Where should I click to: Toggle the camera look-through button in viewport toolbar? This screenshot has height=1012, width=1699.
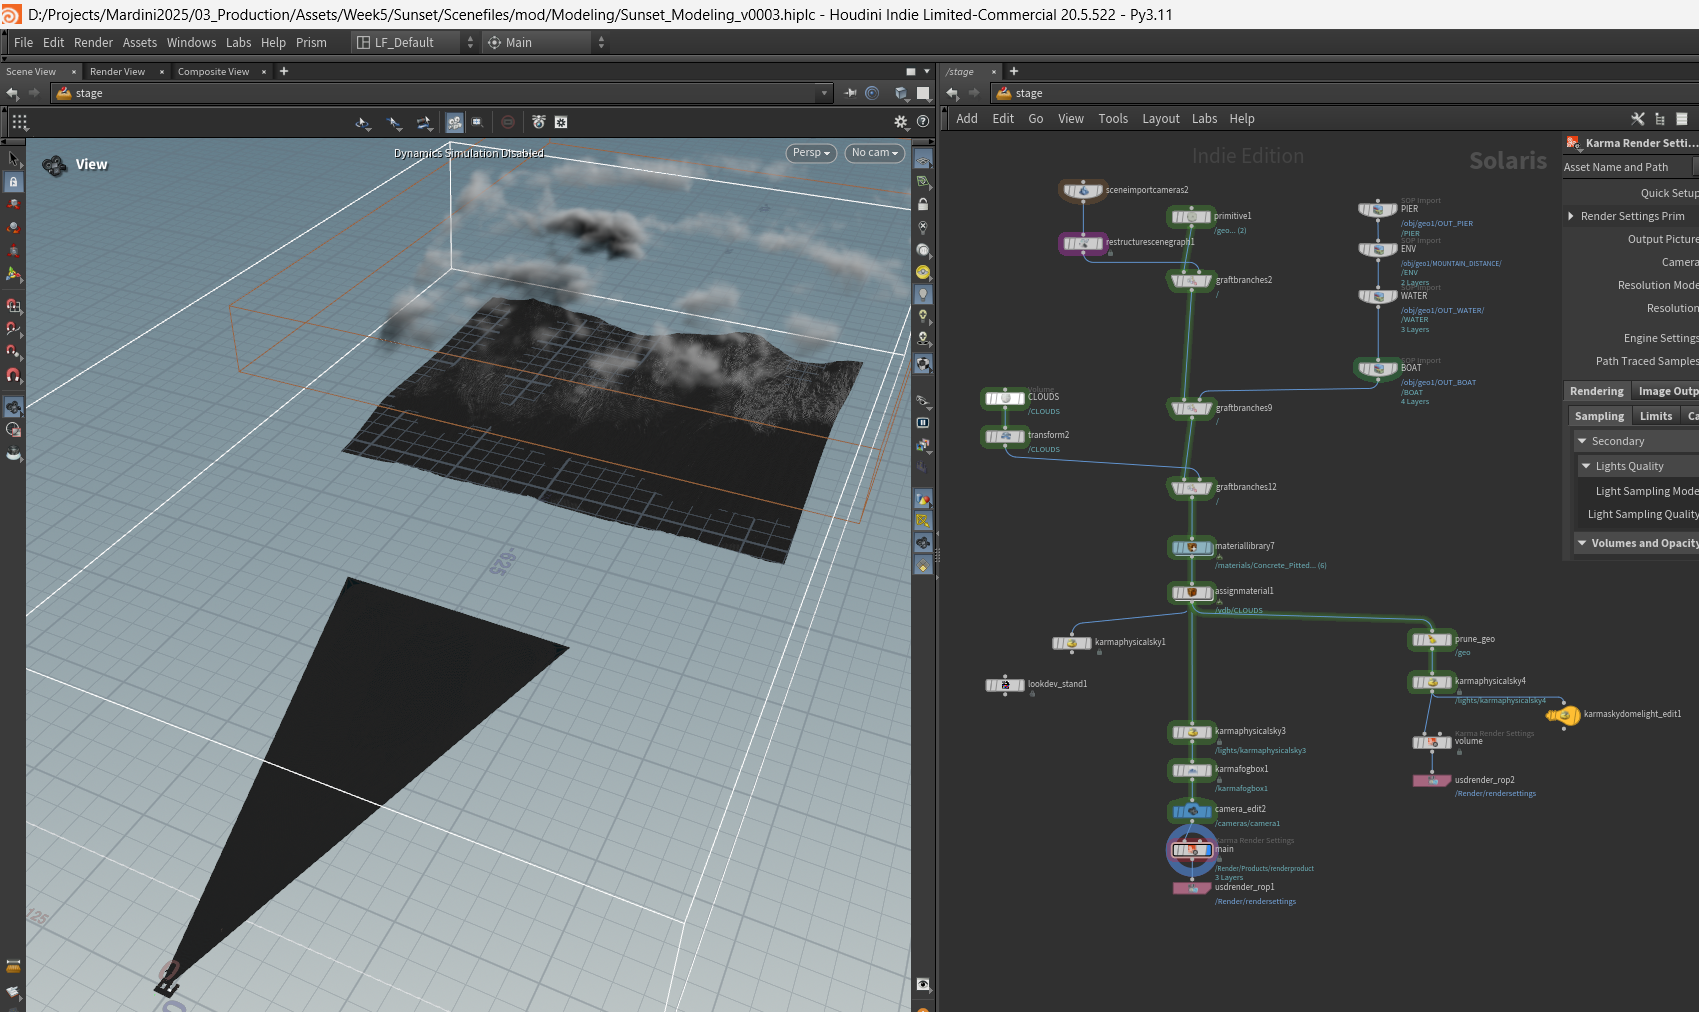pos(455,122)
